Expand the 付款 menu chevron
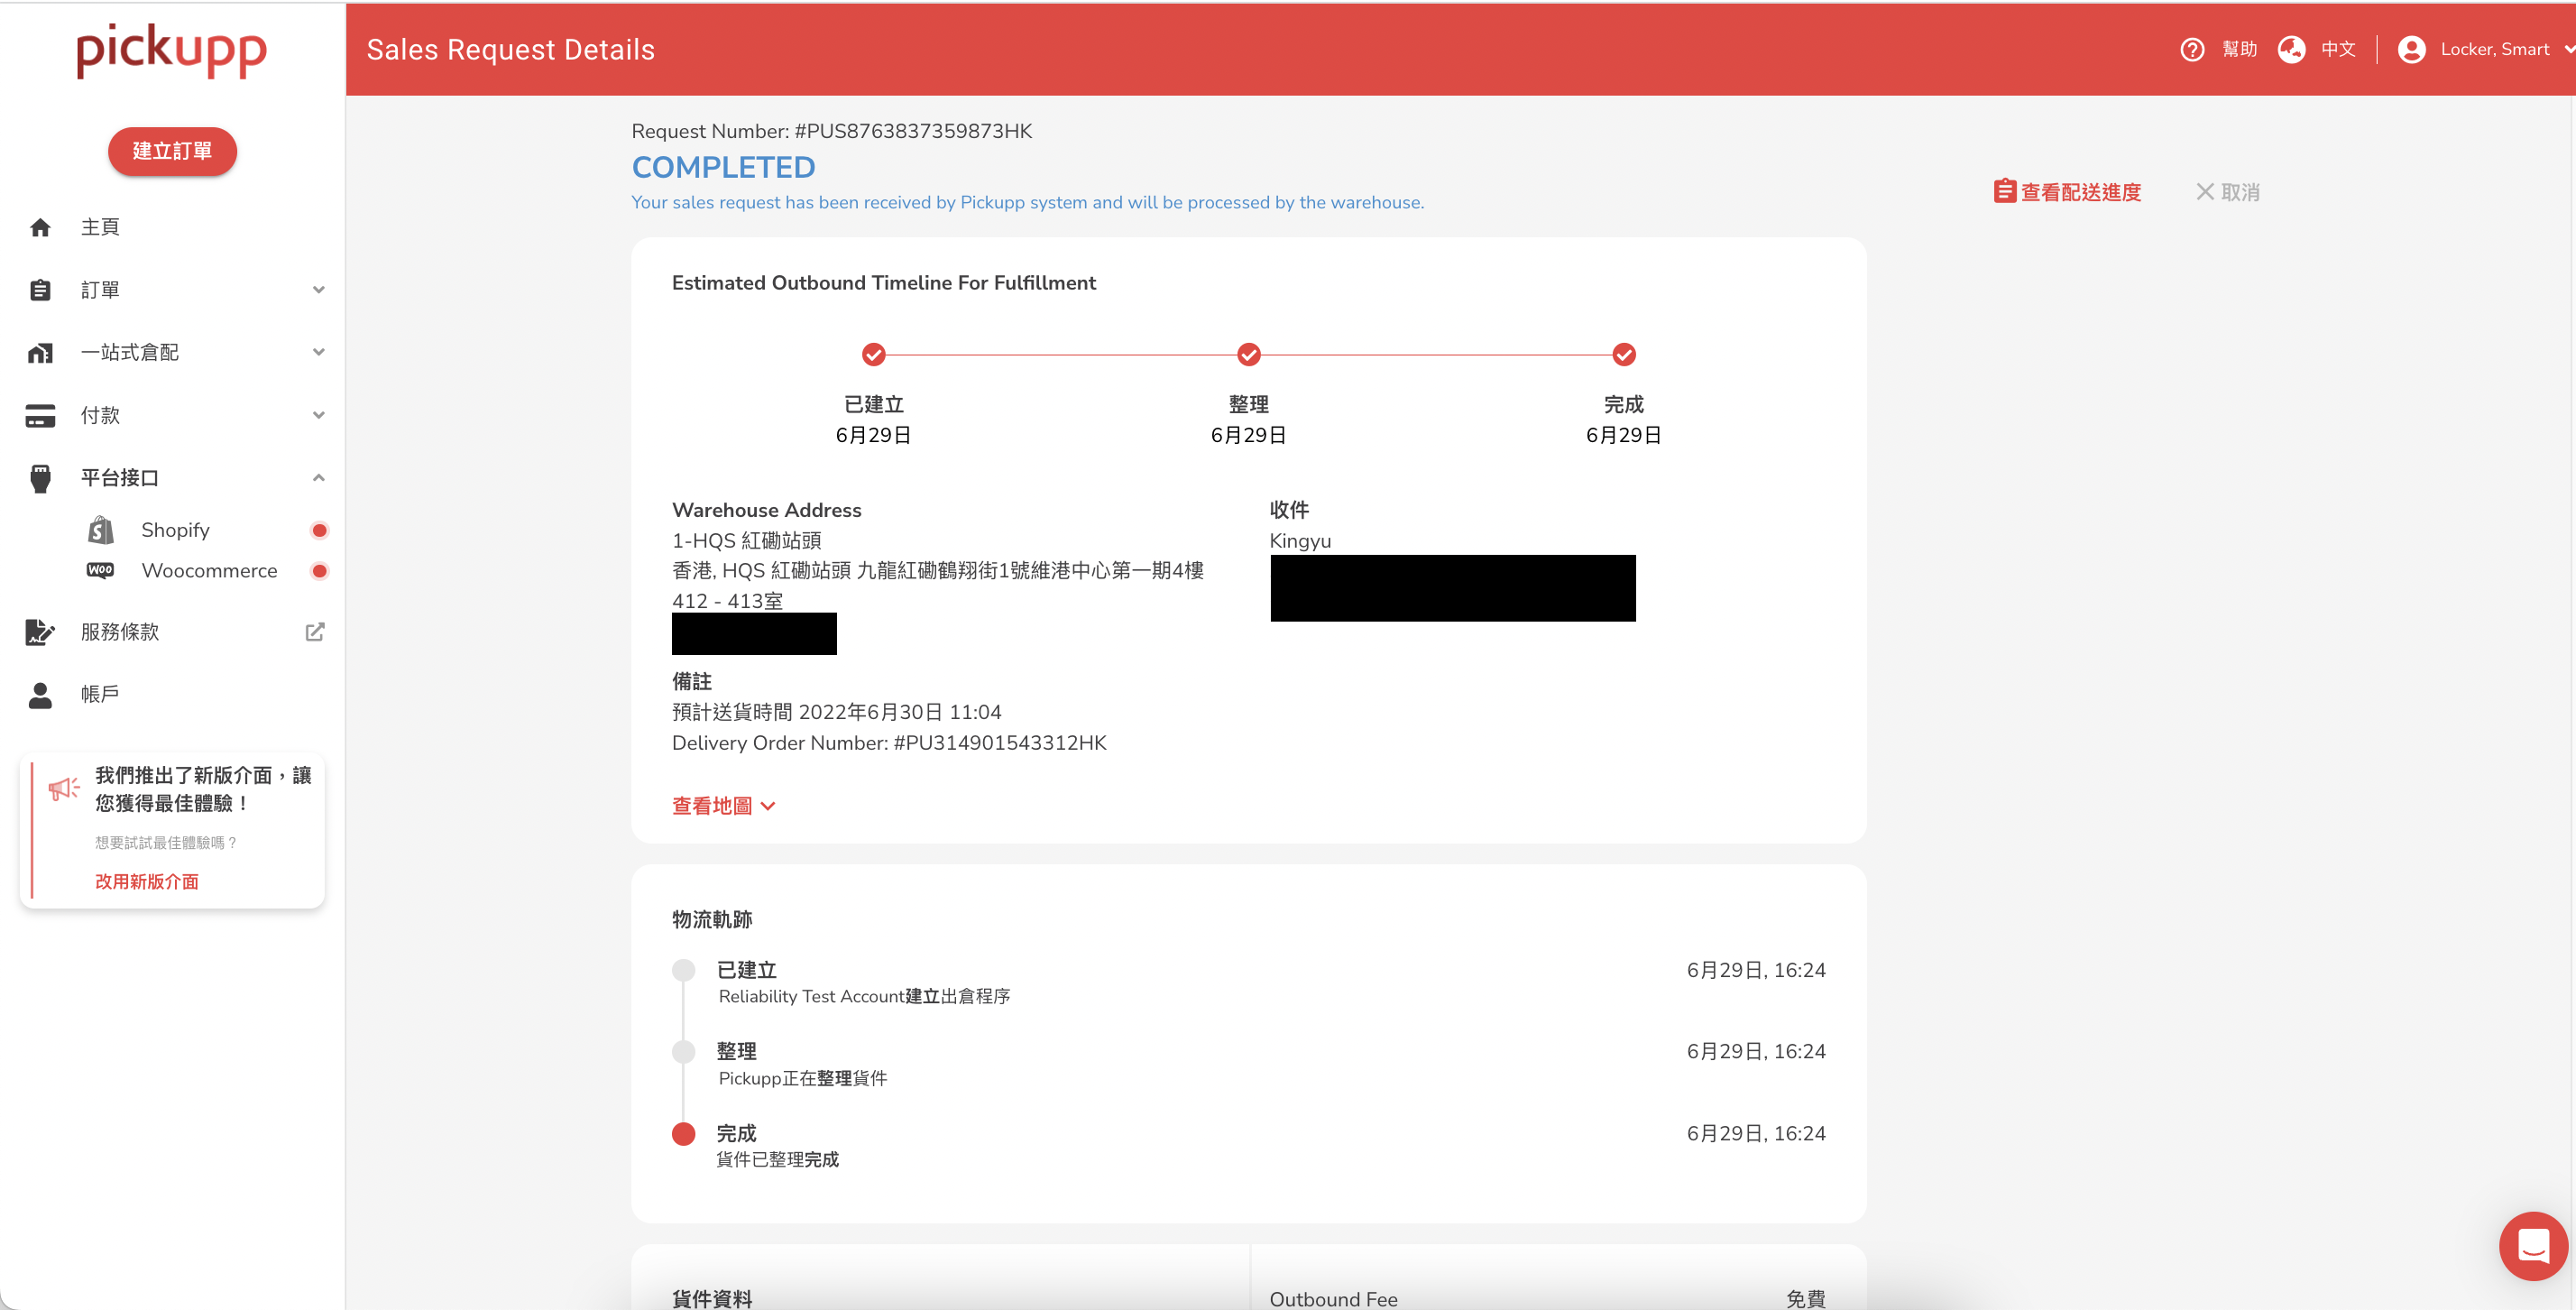Screen dimensions: 2576x1310 (318, 415)
